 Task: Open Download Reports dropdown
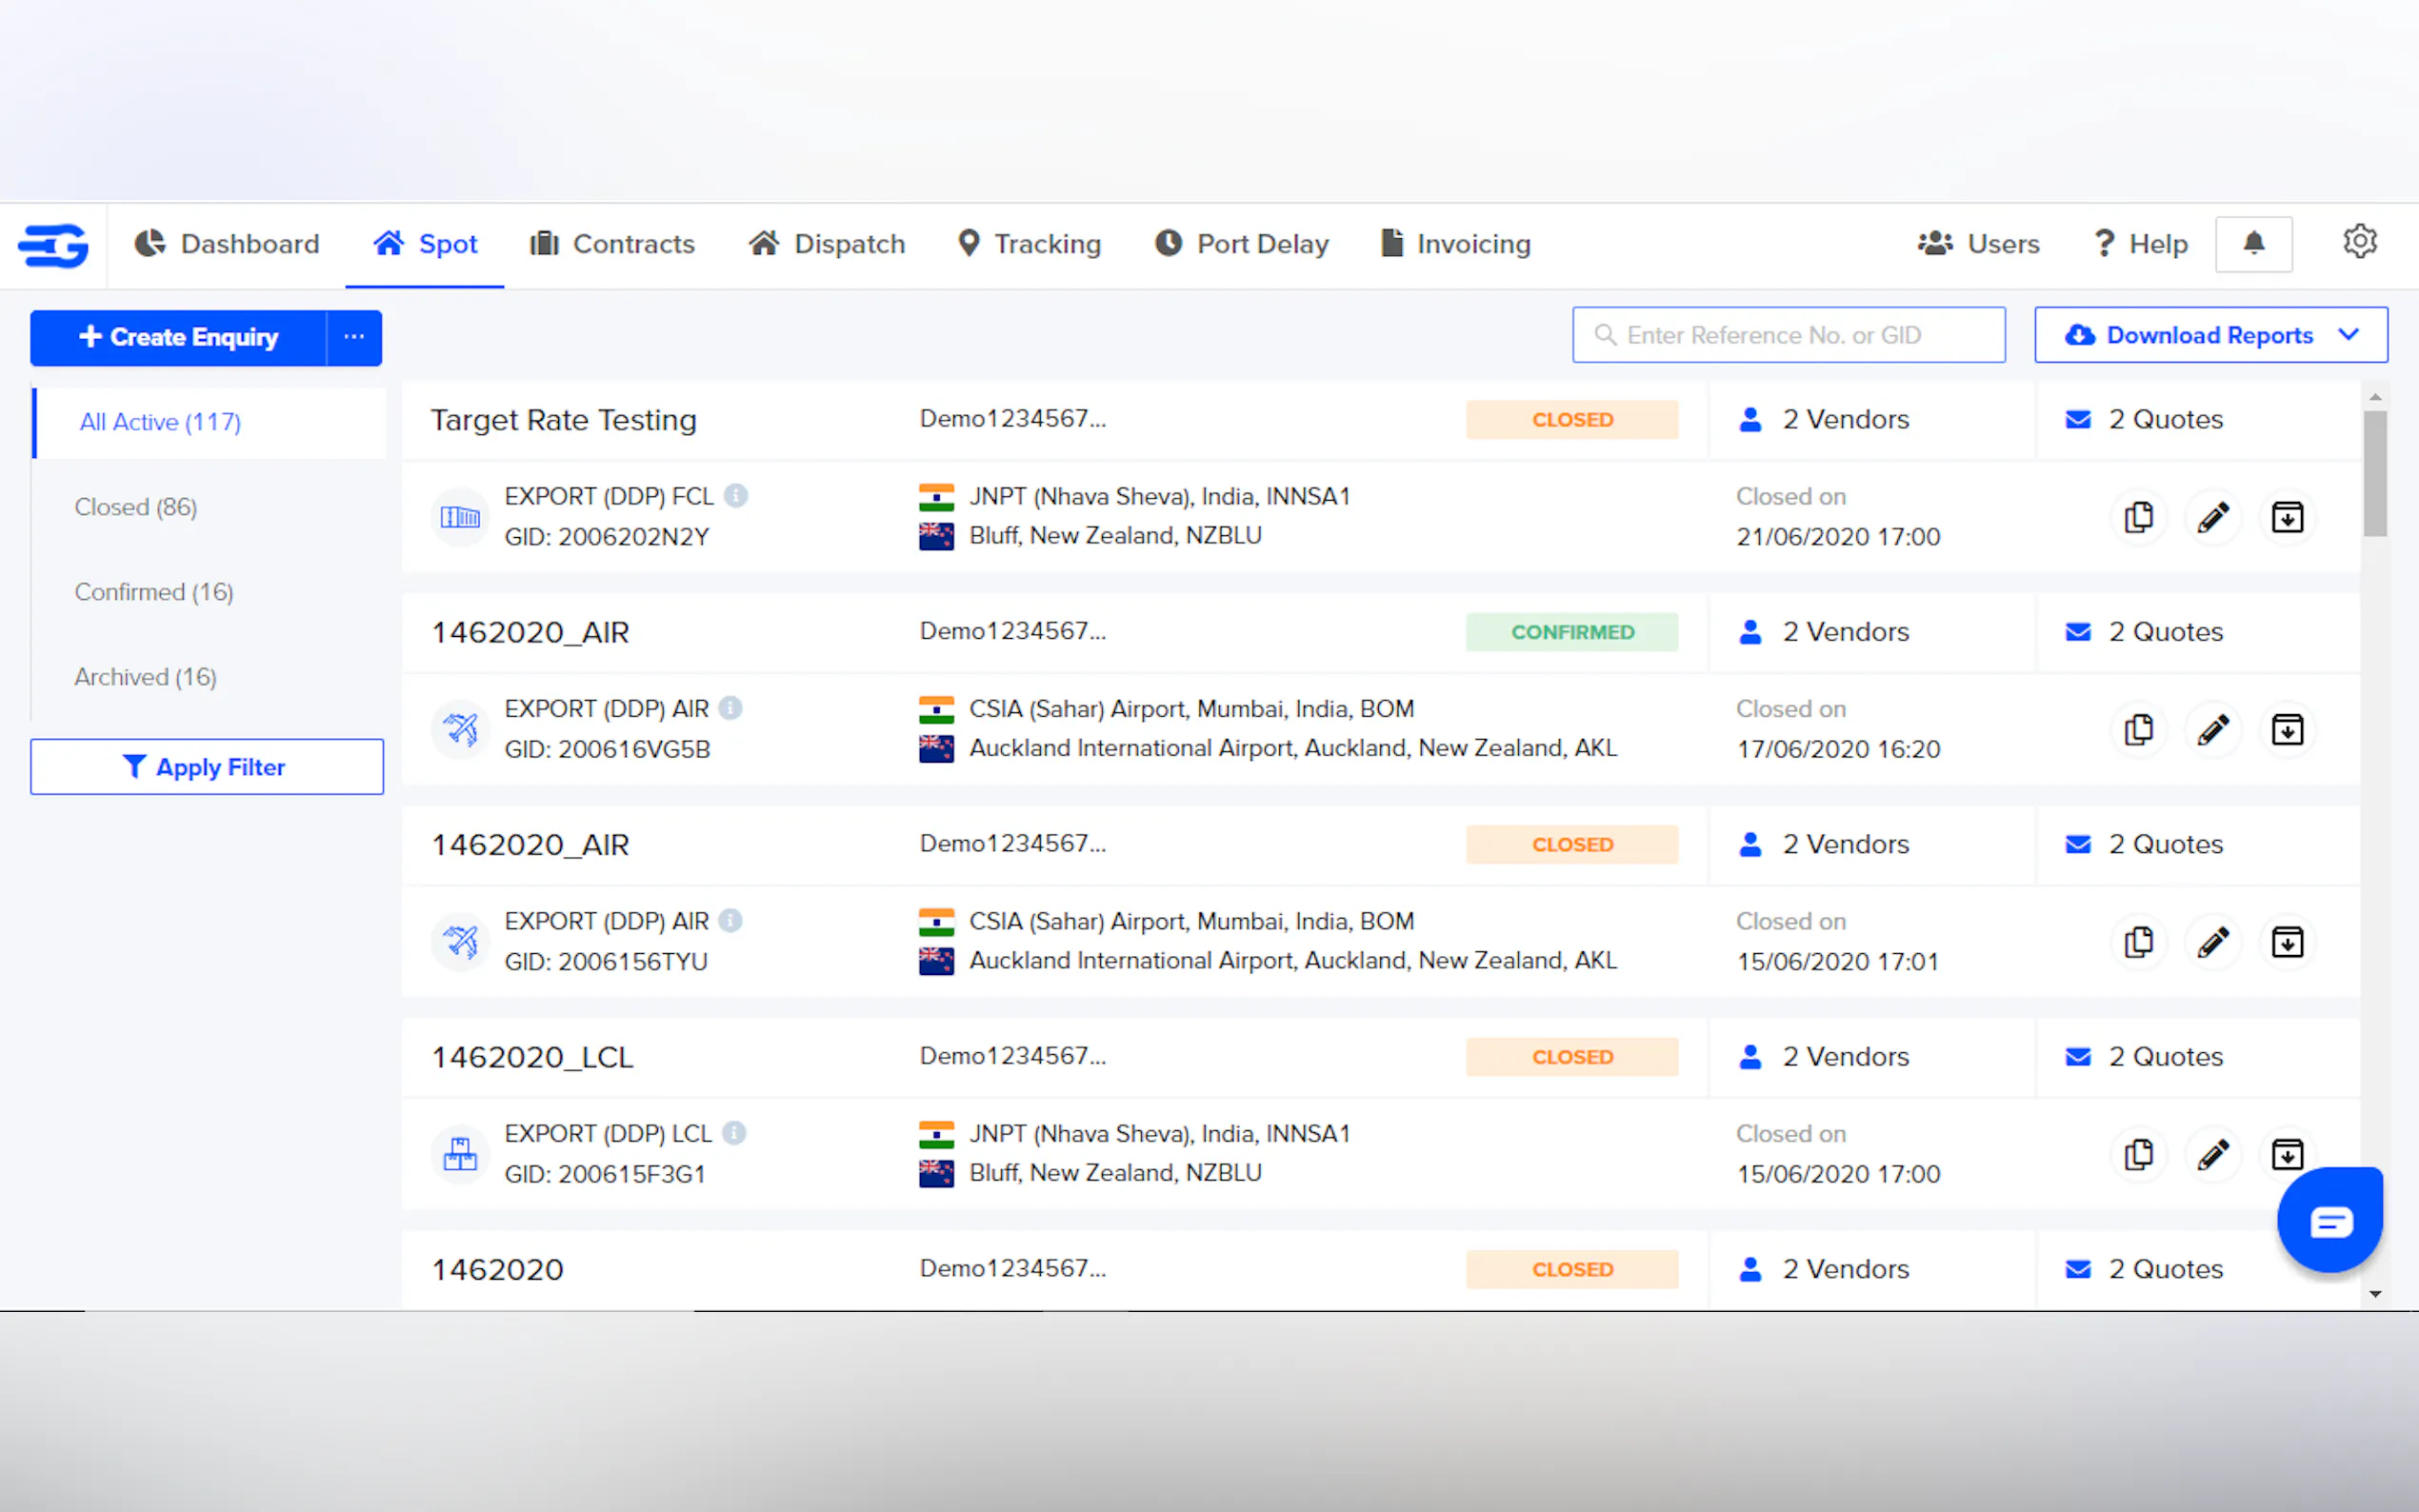(2211, 335)
